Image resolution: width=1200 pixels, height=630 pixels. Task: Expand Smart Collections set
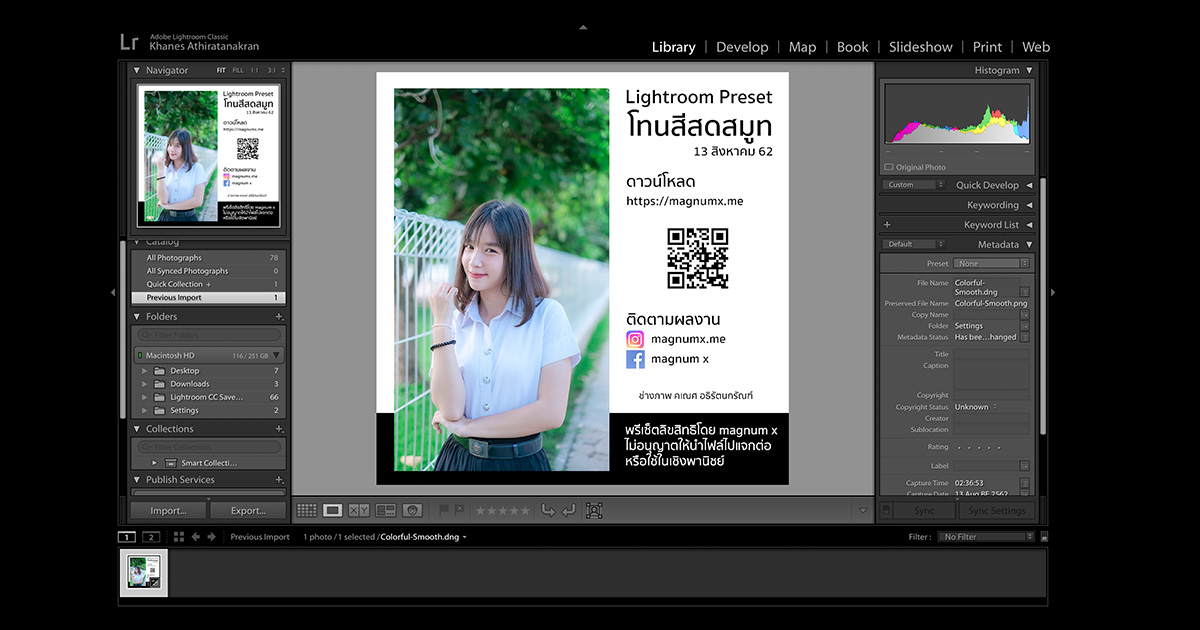point(155,463)
